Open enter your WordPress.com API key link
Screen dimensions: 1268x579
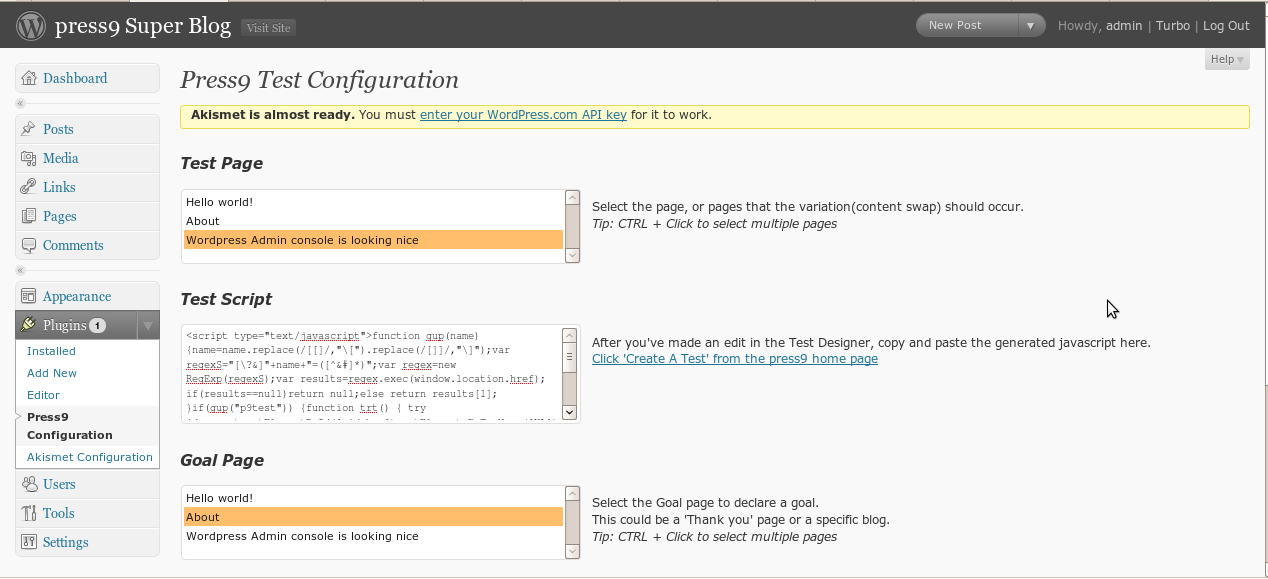[523, 115]
